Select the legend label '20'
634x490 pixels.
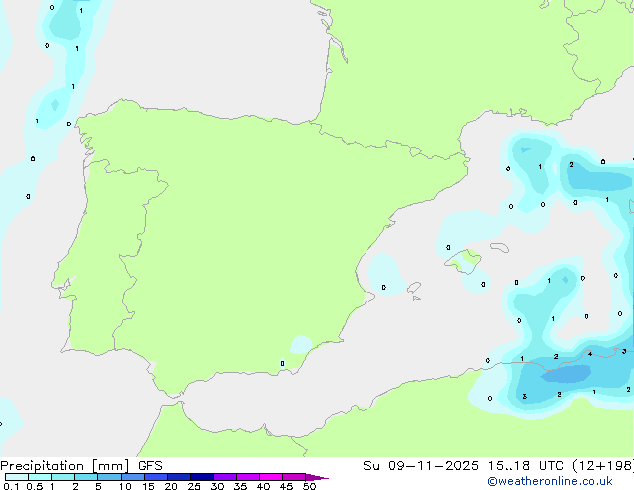pyautogui.click(x=171, y=486)
